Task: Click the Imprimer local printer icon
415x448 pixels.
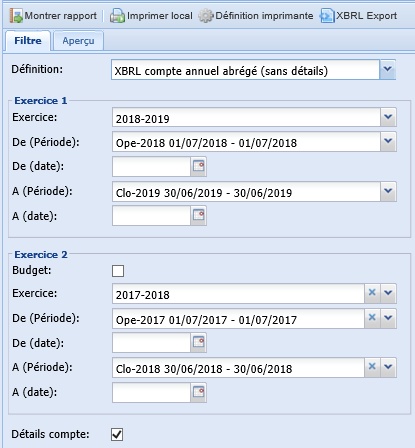Action: (117, 16)
